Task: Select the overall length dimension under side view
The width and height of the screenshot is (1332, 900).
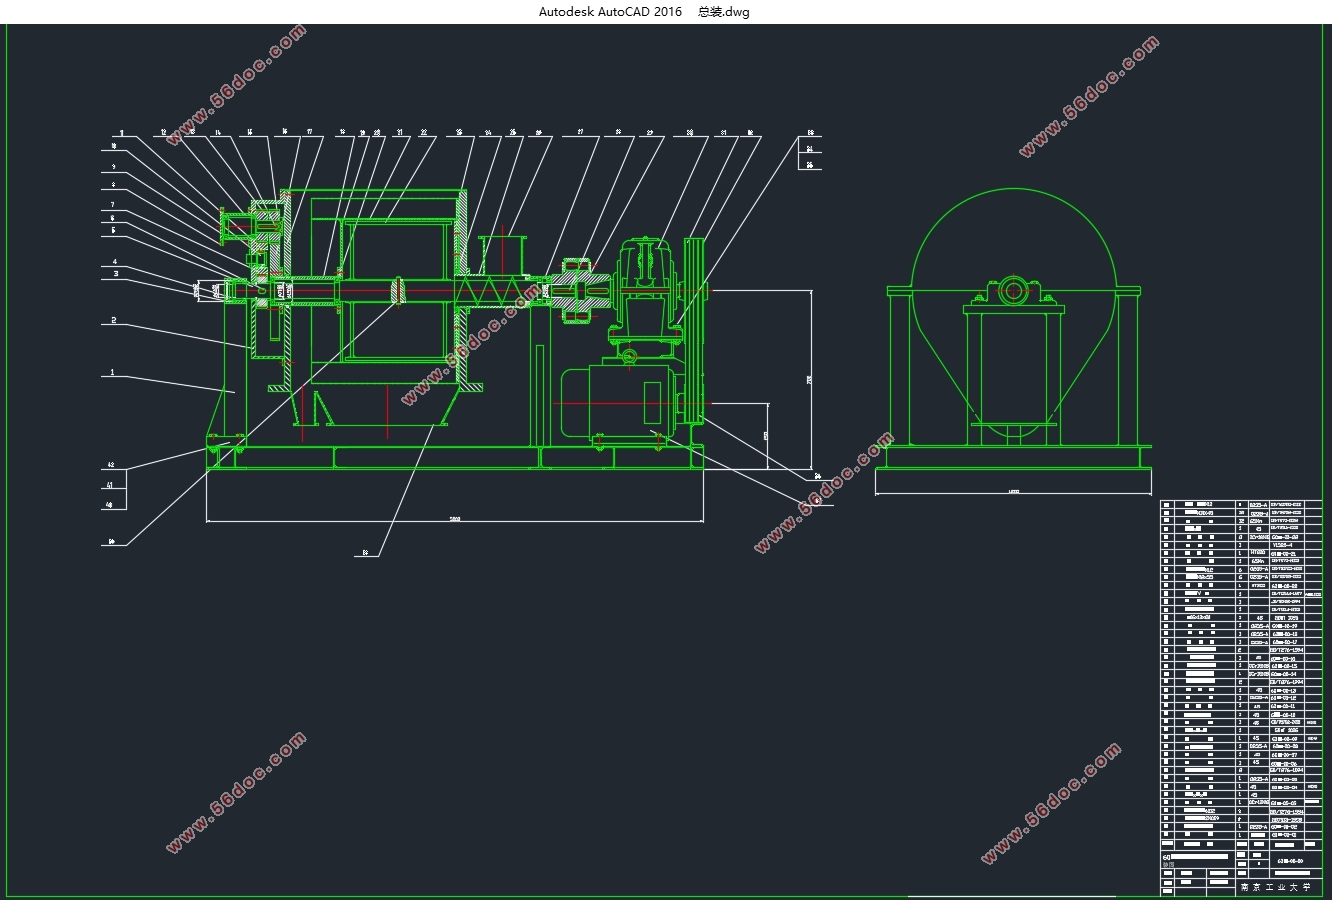Action: (x=456, y=520)
